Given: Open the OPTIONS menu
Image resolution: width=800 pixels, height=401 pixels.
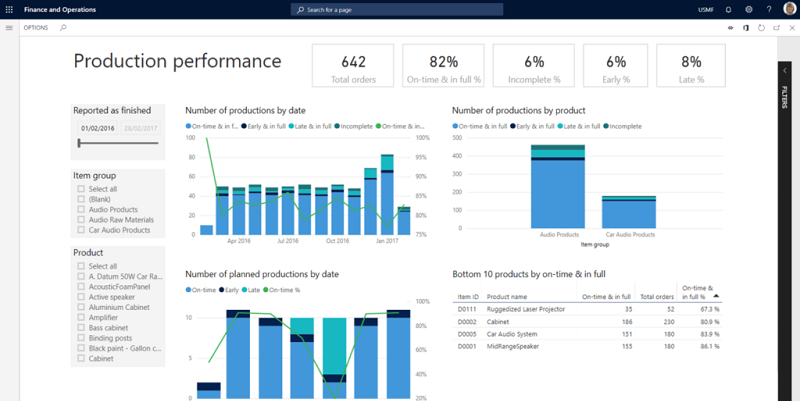Looking at the screenshot, I should pyautogui.click(x=35, y=27).
